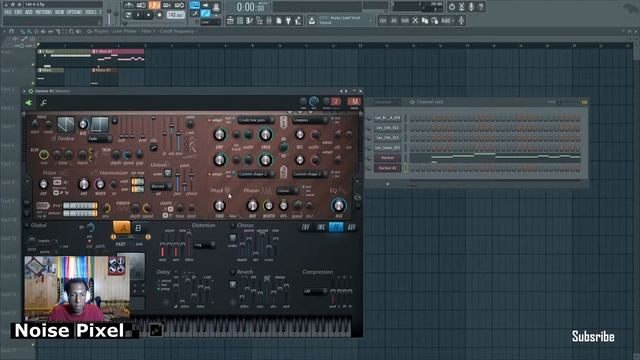The image size is (640, 360).
Task: Open the Compression mode dropdown
Action: click(315, 291)
